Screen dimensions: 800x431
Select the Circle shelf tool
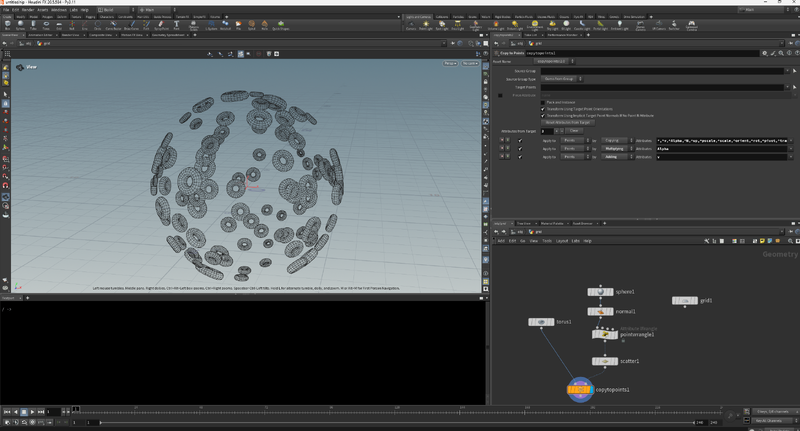click(x=97, y=24)
